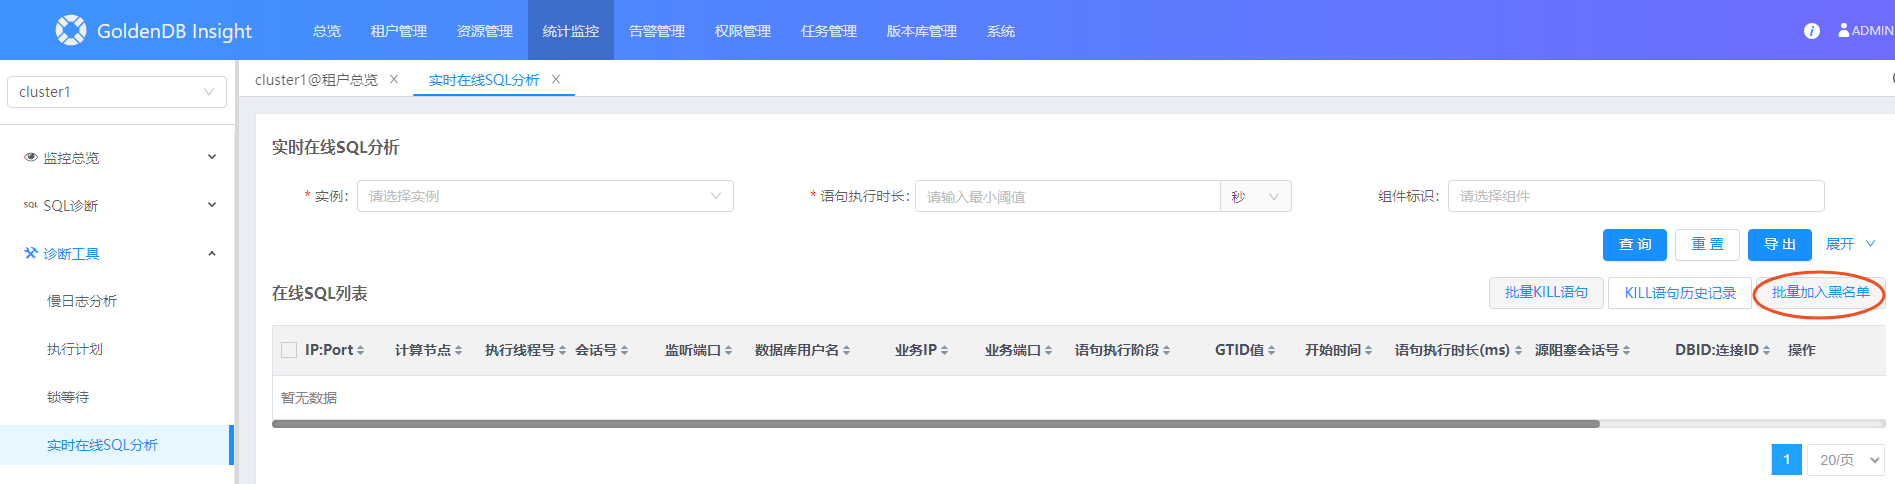1895x484 pixels.
Task: Click 批量加入黑名单 button
Action: (x=1820, y=292)
